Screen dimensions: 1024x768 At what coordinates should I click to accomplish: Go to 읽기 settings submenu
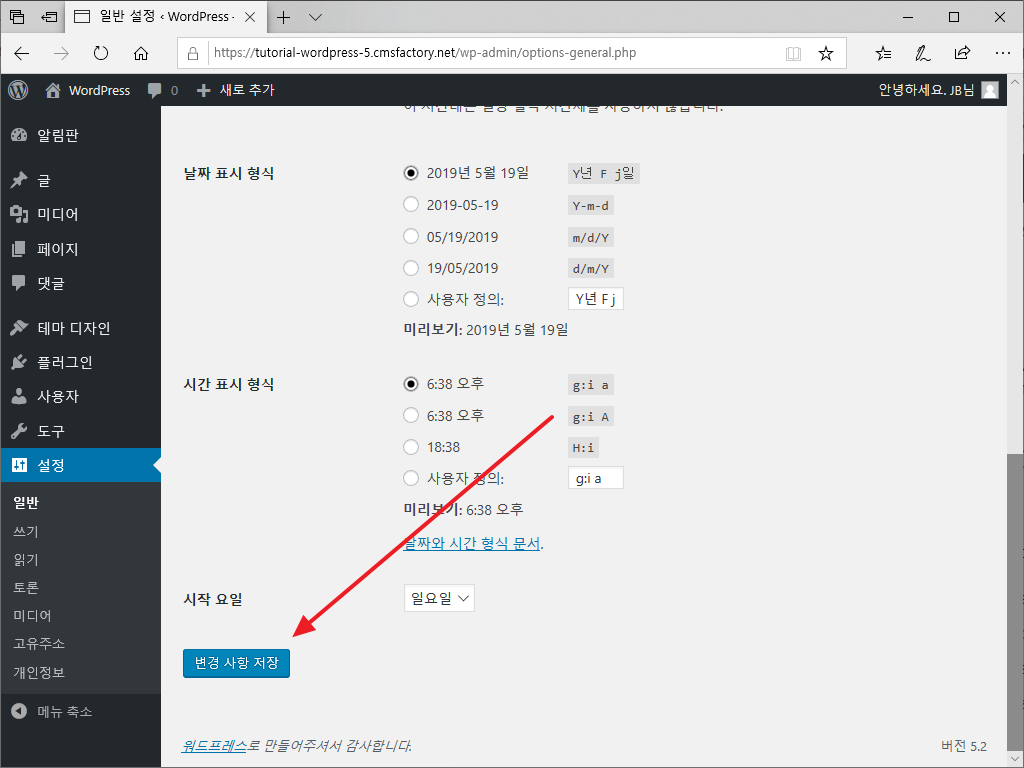coord(26,560)
